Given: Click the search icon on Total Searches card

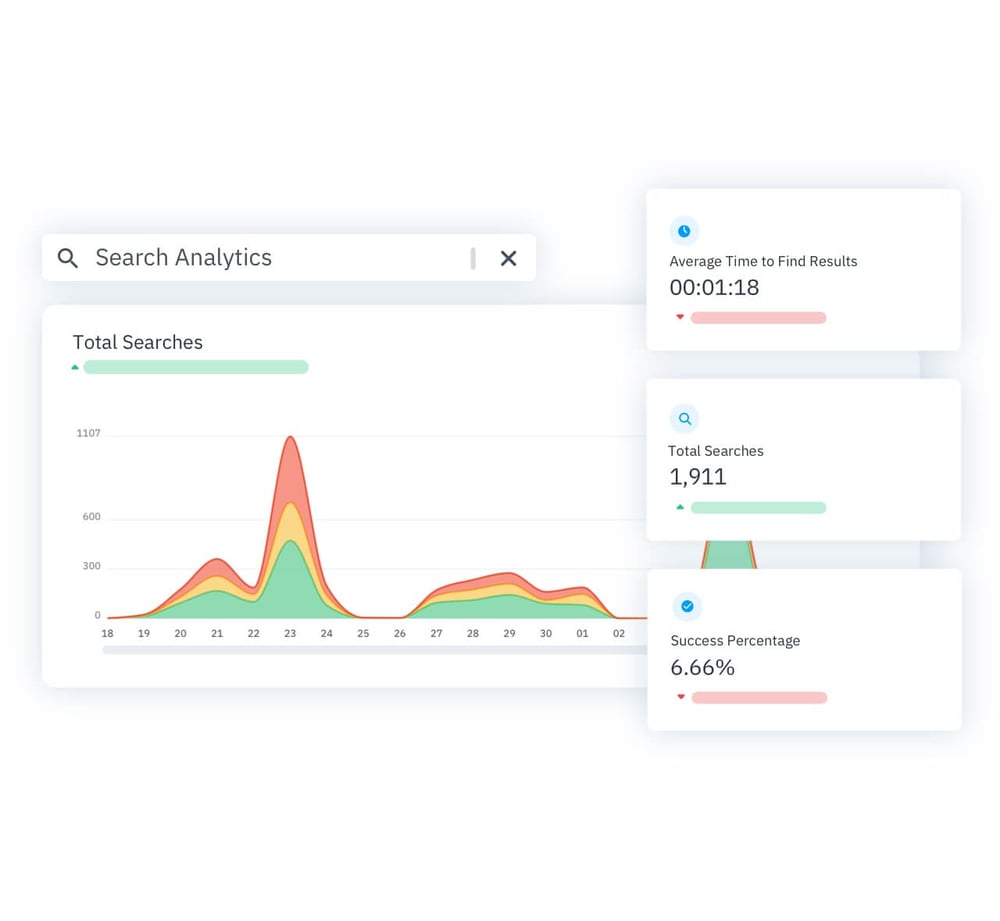Looking at the screenshot, I should pyautogui.click(x=684, y=418).
